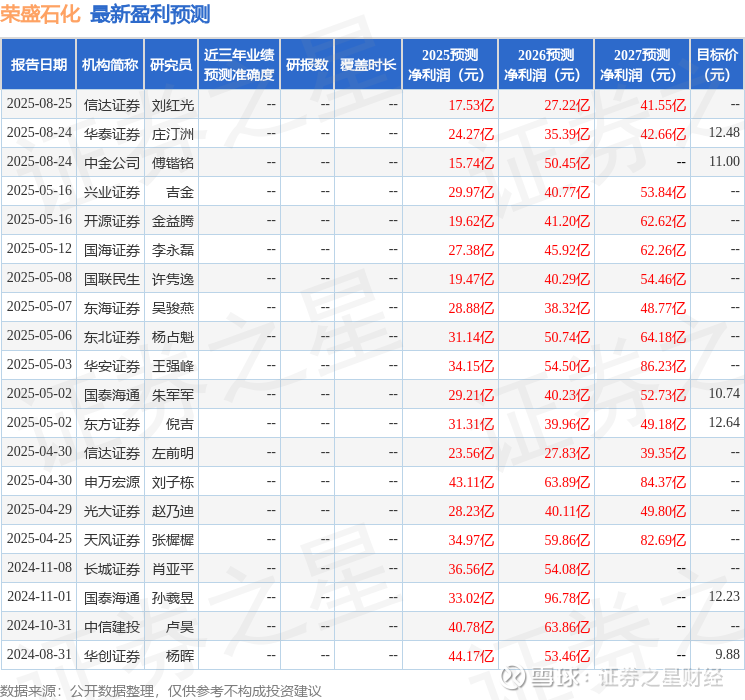This screenshot has height=700, width=745.
Task: Click target price 9.88
Action: 727,654
